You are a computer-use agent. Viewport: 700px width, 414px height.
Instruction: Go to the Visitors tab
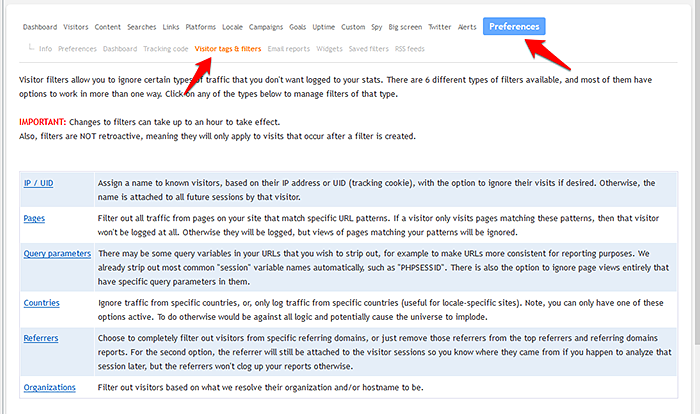coord(76,26)
